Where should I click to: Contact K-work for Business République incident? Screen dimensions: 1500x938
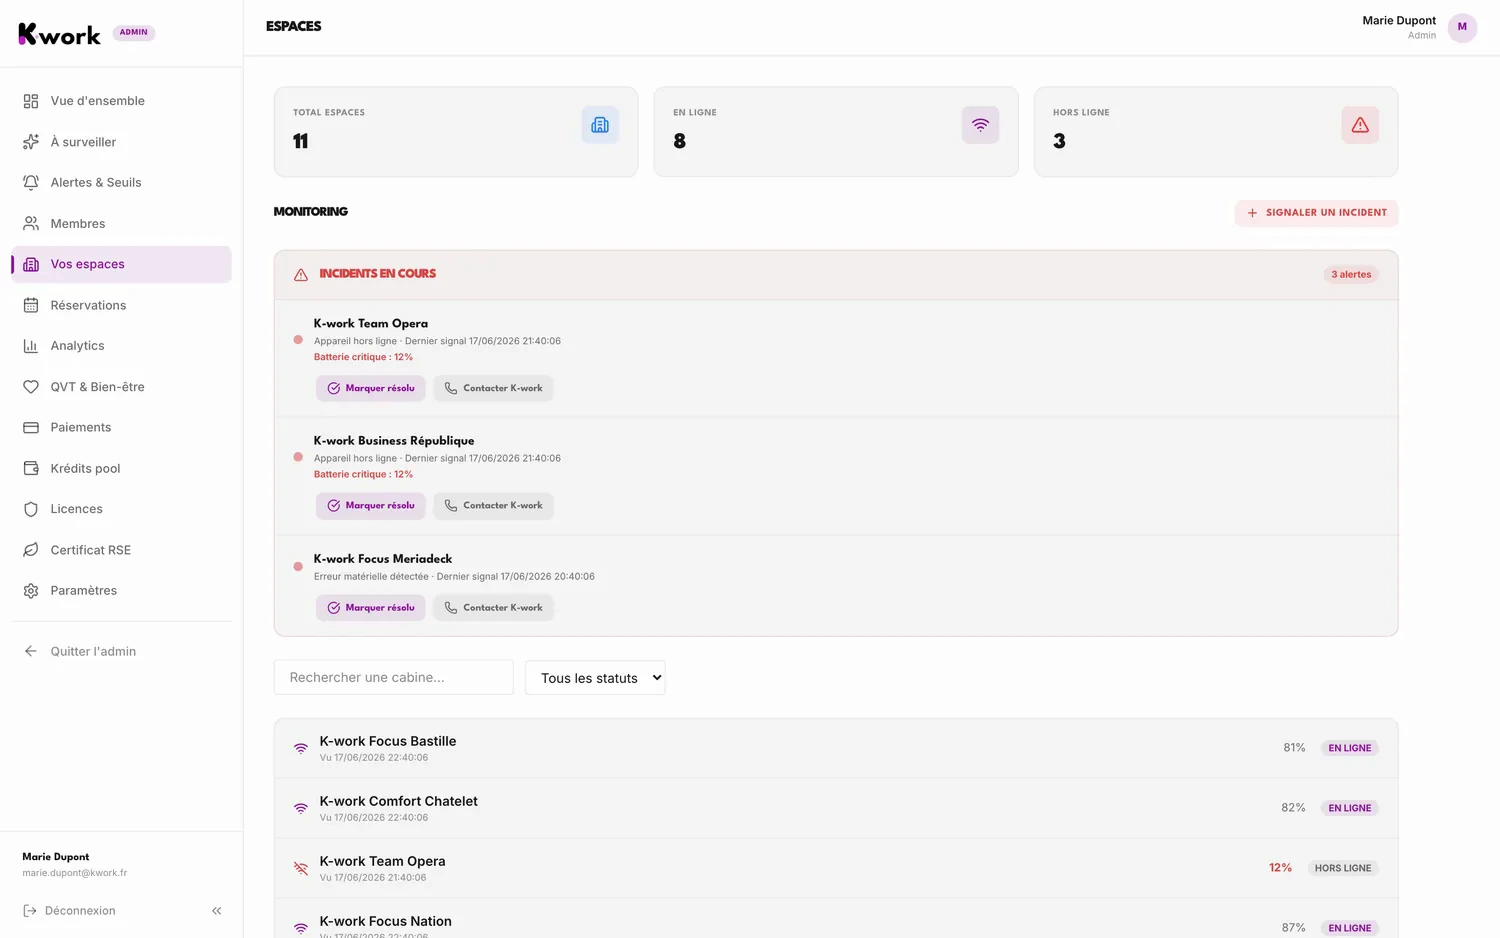click(493, 506)
